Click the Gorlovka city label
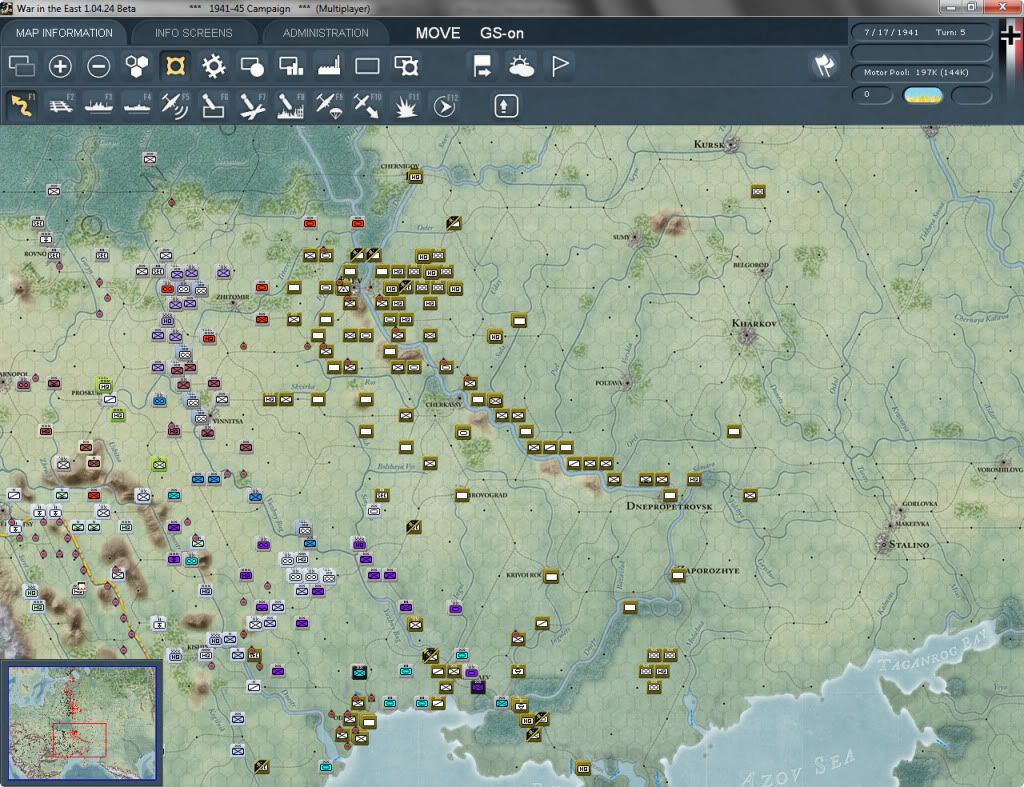 pos(920,504)
